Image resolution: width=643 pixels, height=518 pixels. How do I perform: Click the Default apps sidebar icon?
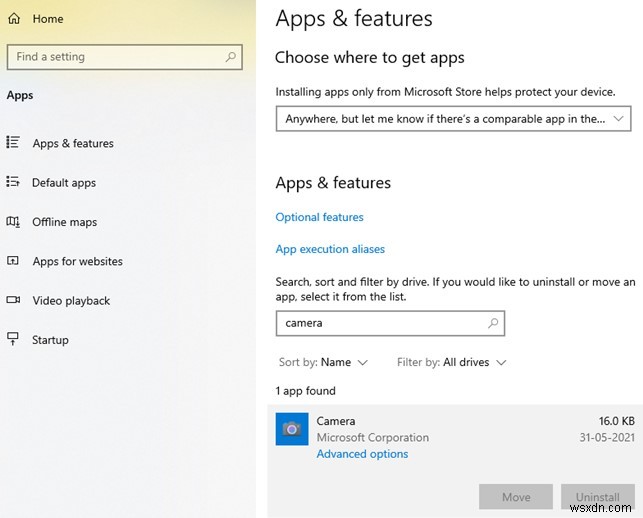click(x=13, y=181)
